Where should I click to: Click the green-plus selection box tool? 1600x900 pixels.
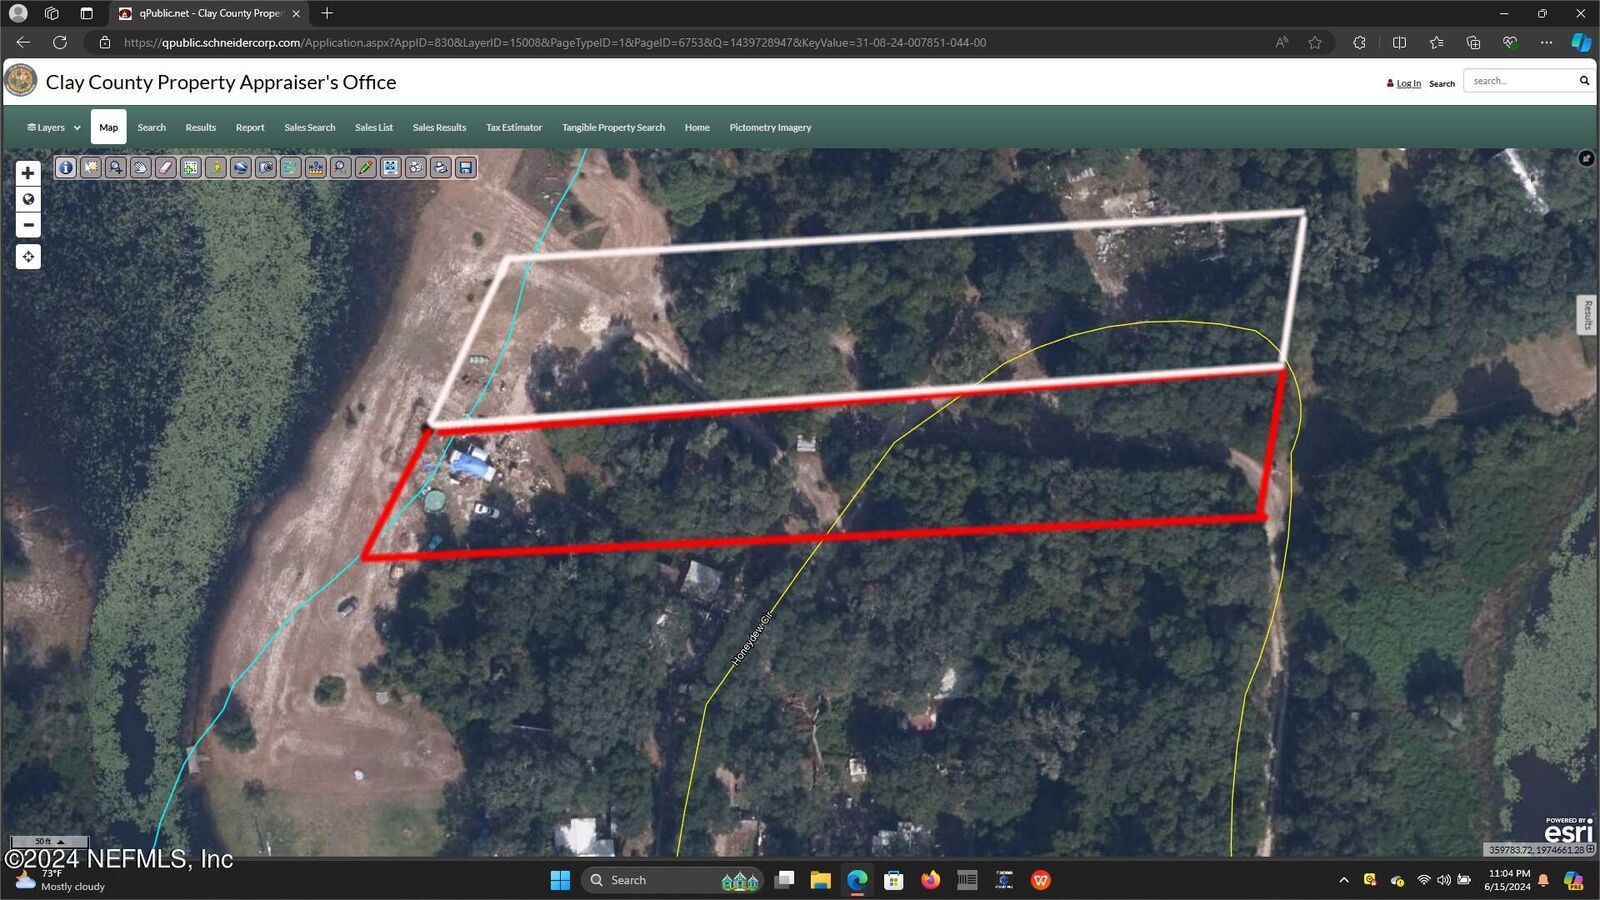(x=191, y=168)
